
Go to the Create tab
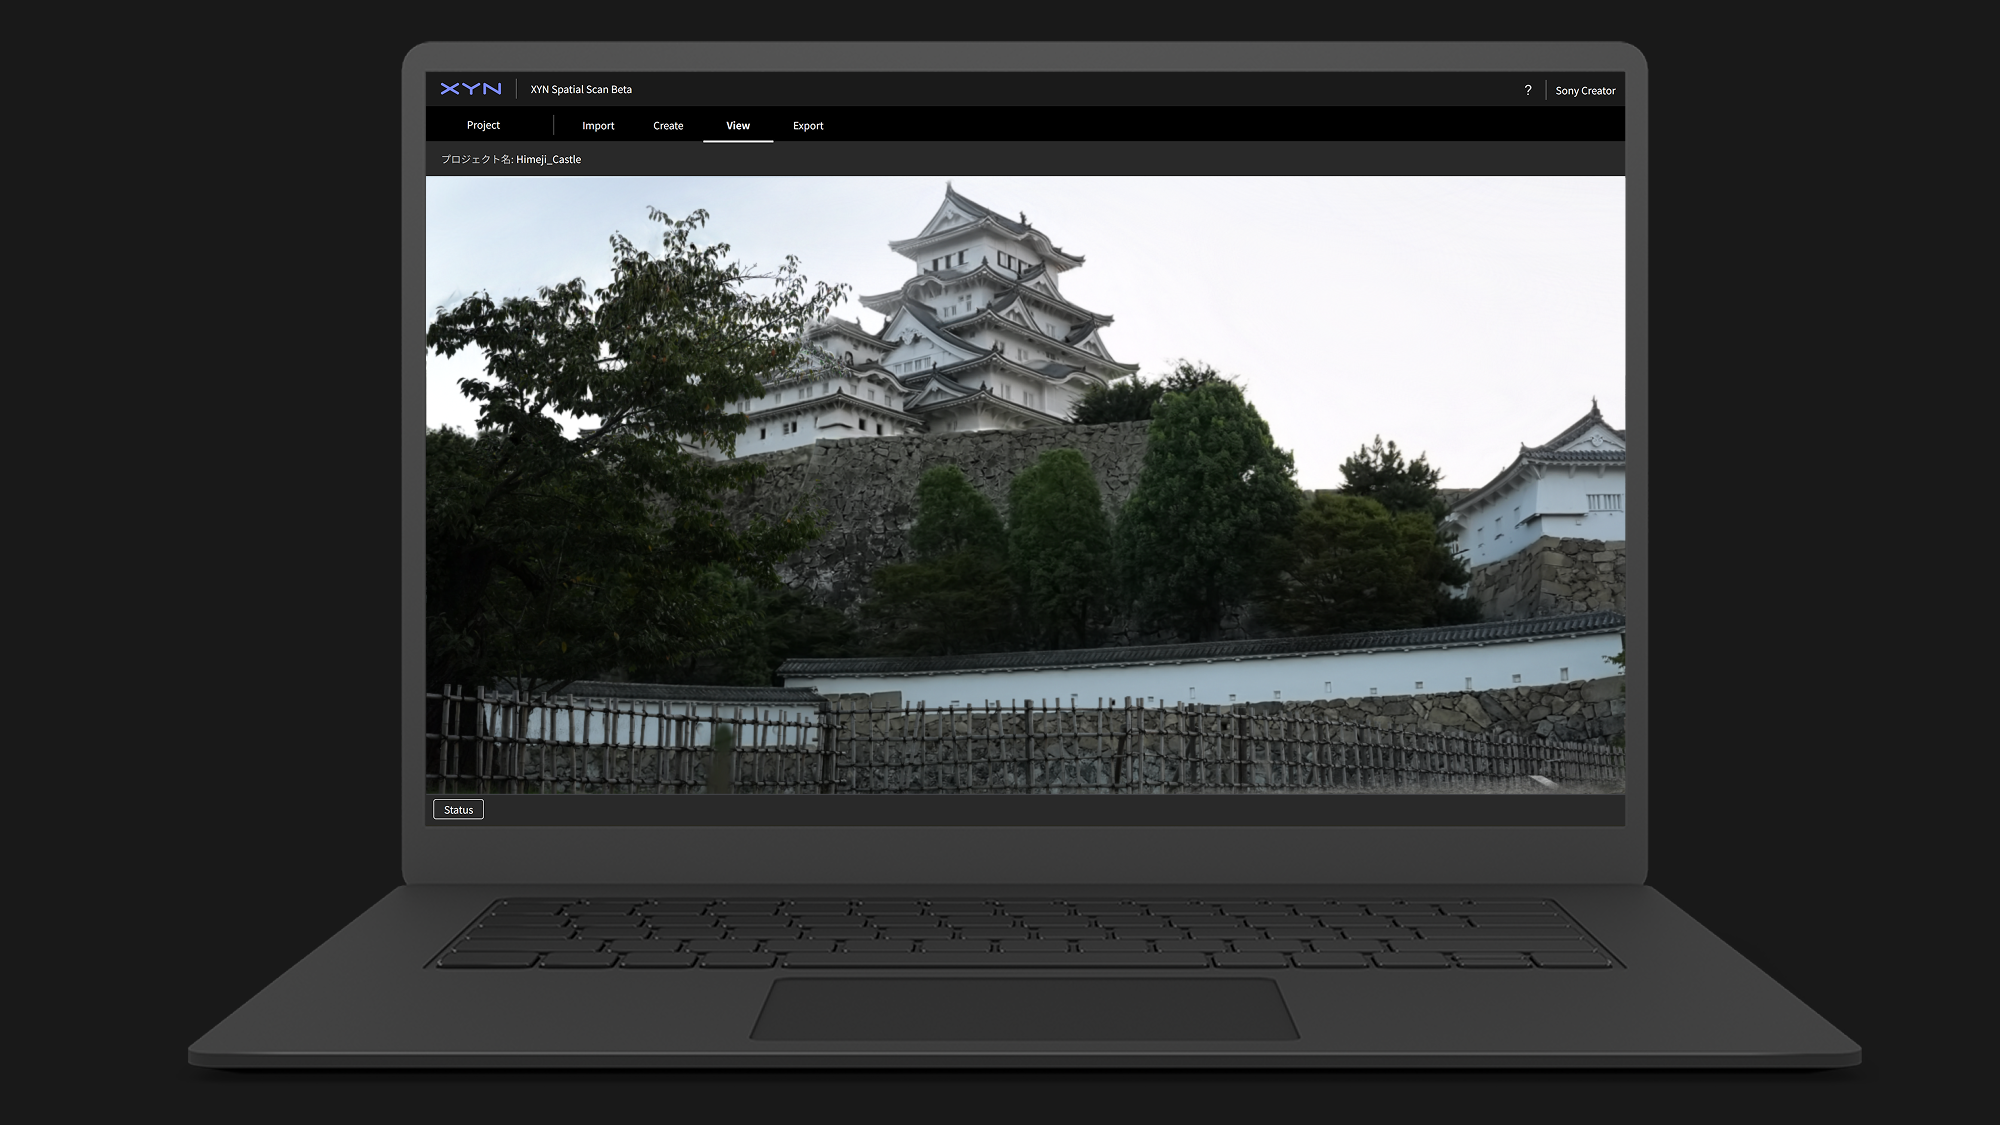[x=668, y=126]
